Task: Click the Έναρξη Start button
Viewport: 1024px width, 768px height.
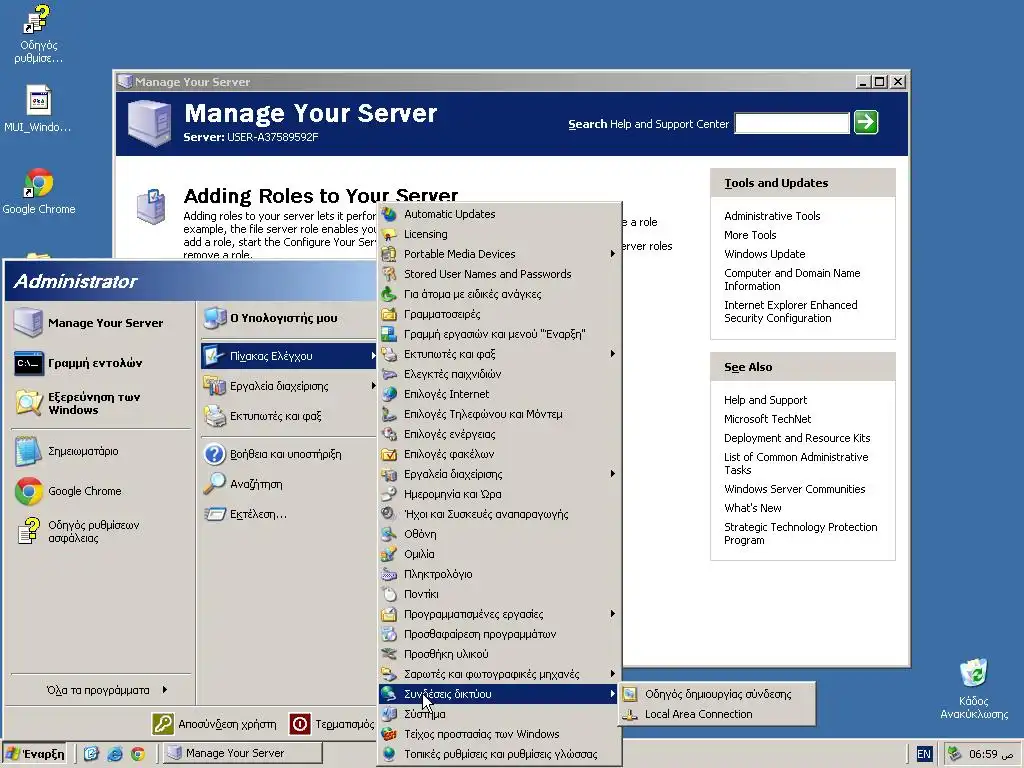Action: coord(35,754)
